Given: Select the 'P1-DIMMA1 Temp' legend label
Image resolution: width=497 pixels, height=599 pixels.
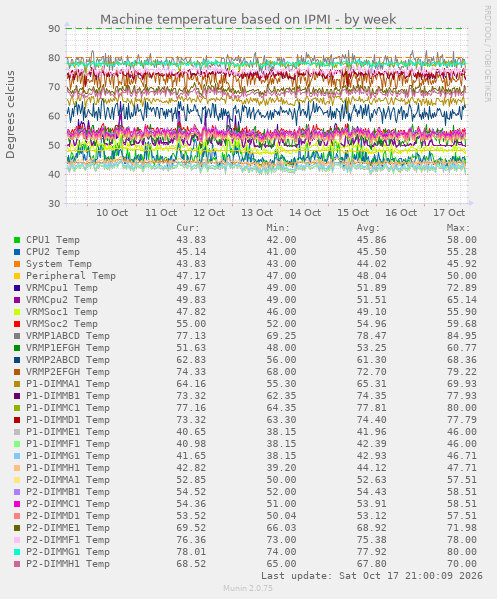Looking at the screenshot, I should coord(68,384).
